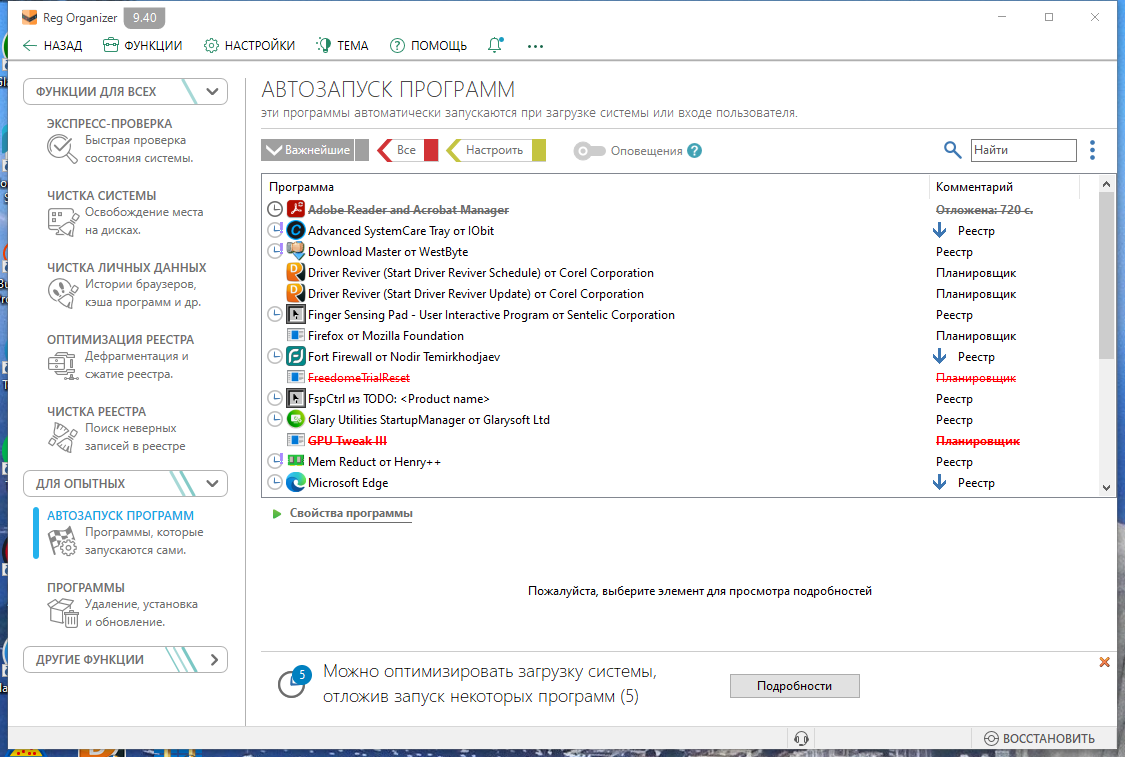Click the Notifications help question mark
1125x757 pixels.
[695, 151]
